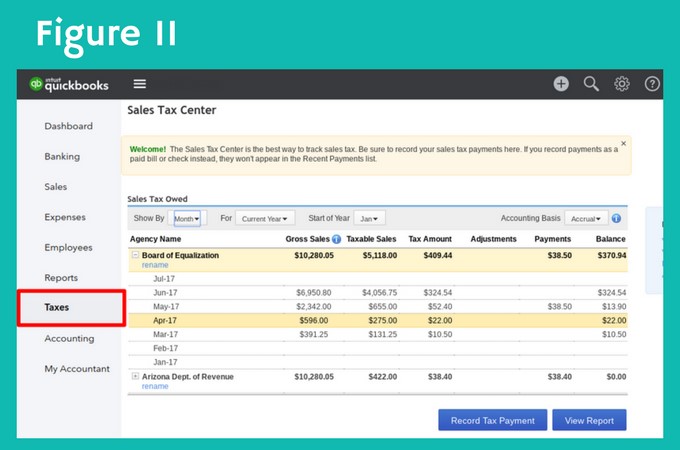Click rename under Board of Equalization
The height and width of the screenshot is (450, 680).
pyautogui.click(x=155, y=265)
